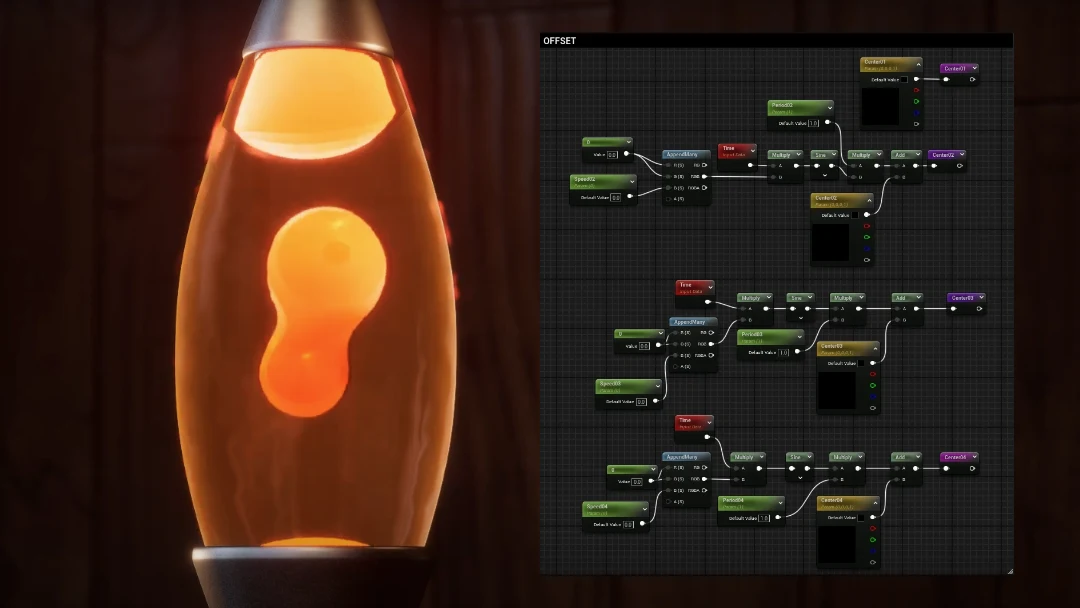Click the Default Value color swatch on Center02
This screenshot has height=608, width=1080.
pos(855,215)
